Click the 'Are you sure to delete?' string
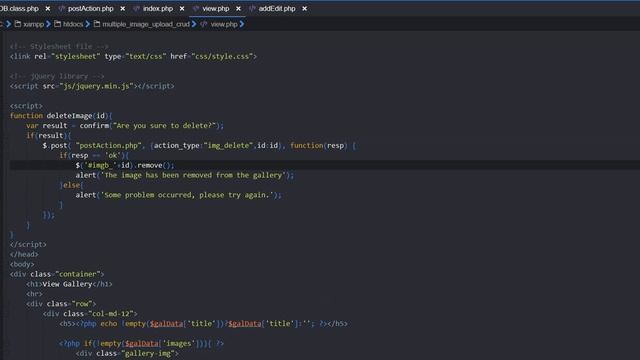640x360 pixels. click(x=164, y=126)
